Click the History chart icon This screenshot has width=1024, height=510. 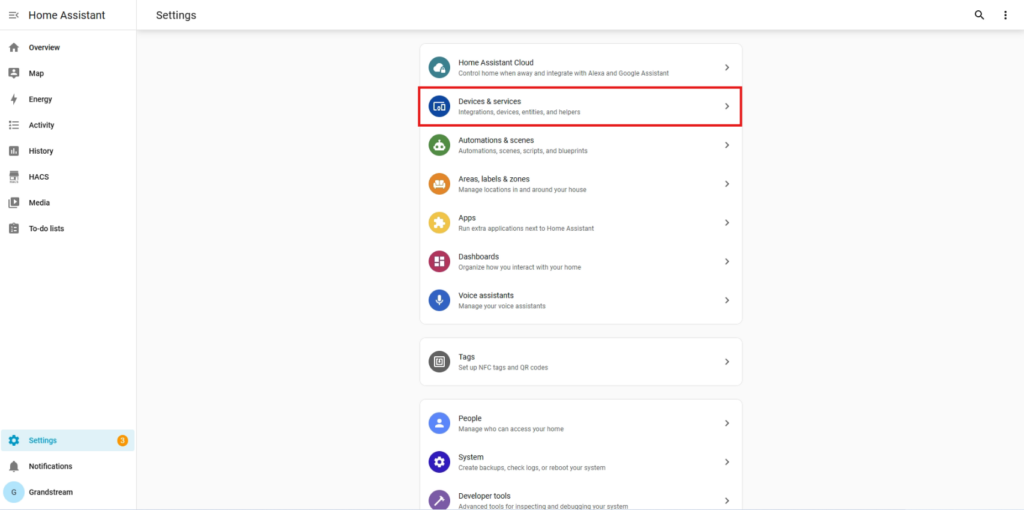coord(14,151)
